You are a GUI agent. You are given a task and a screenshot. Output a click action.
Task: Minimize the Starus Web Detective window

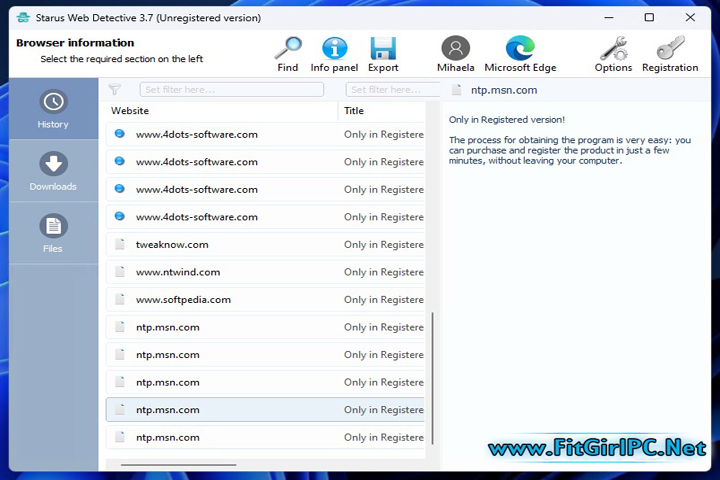click(x=609, y=17)
